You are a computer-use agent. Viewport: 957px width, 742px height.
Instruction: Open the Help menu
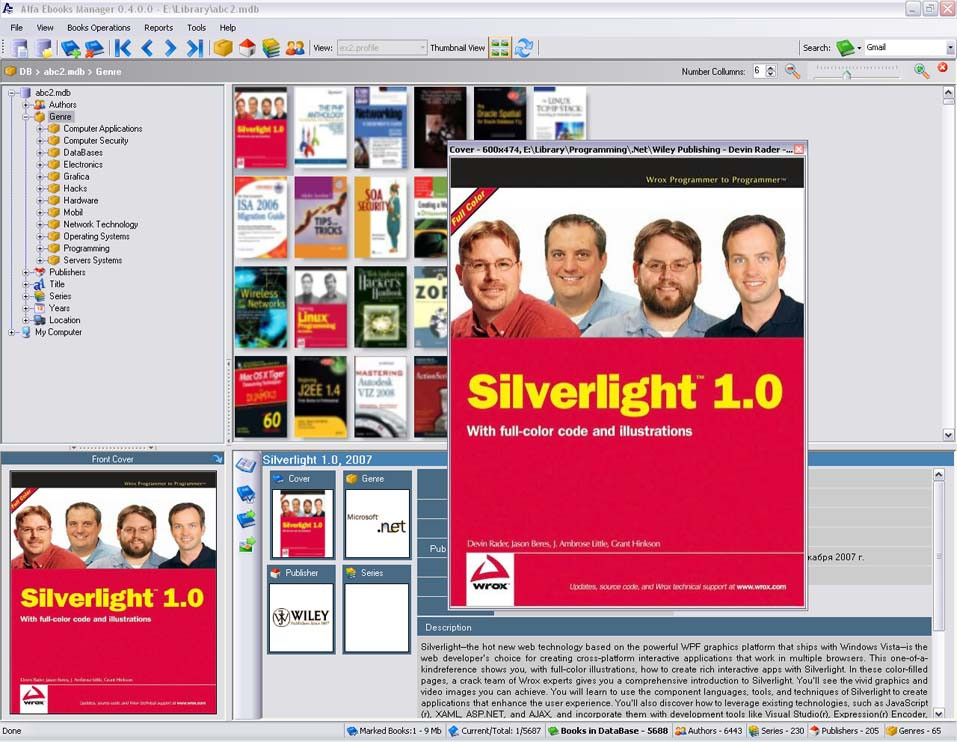[228, 27]
